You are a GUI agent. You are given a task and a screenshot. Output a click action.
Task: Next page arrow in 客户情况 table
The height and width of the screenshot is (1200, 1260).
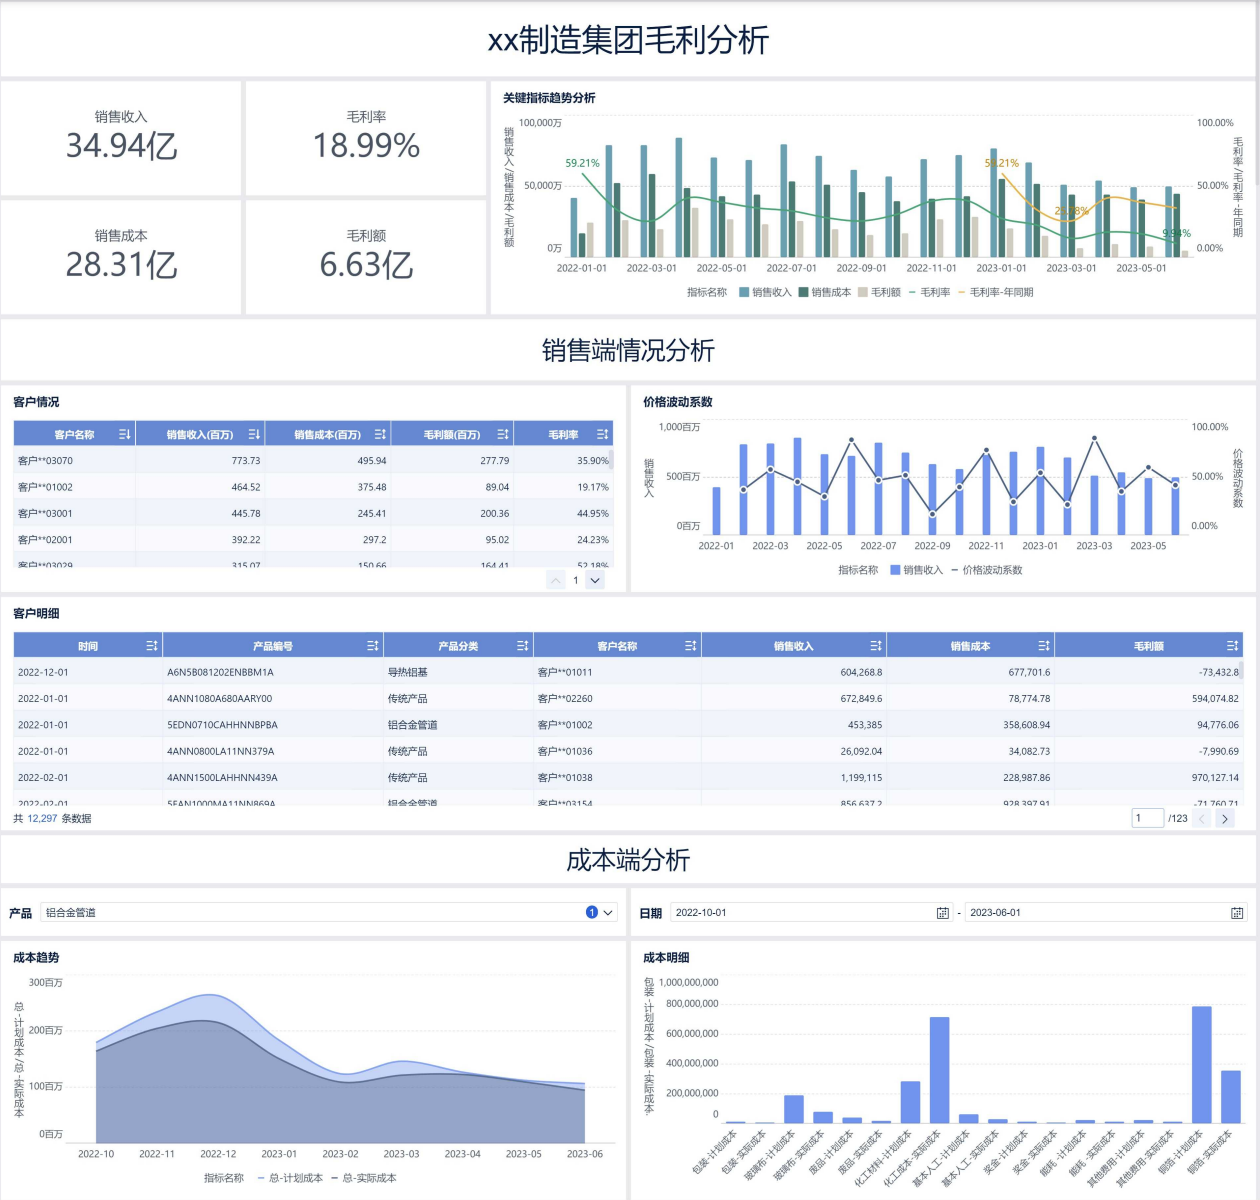click(595, 580)
